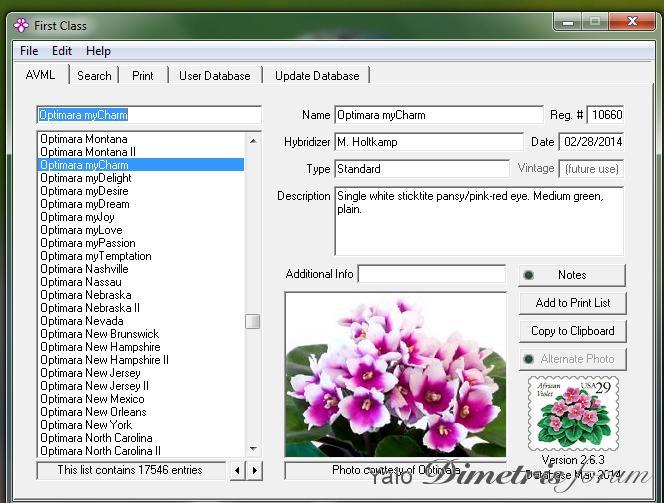Click the Vintage (future use) field

[592, 169]
